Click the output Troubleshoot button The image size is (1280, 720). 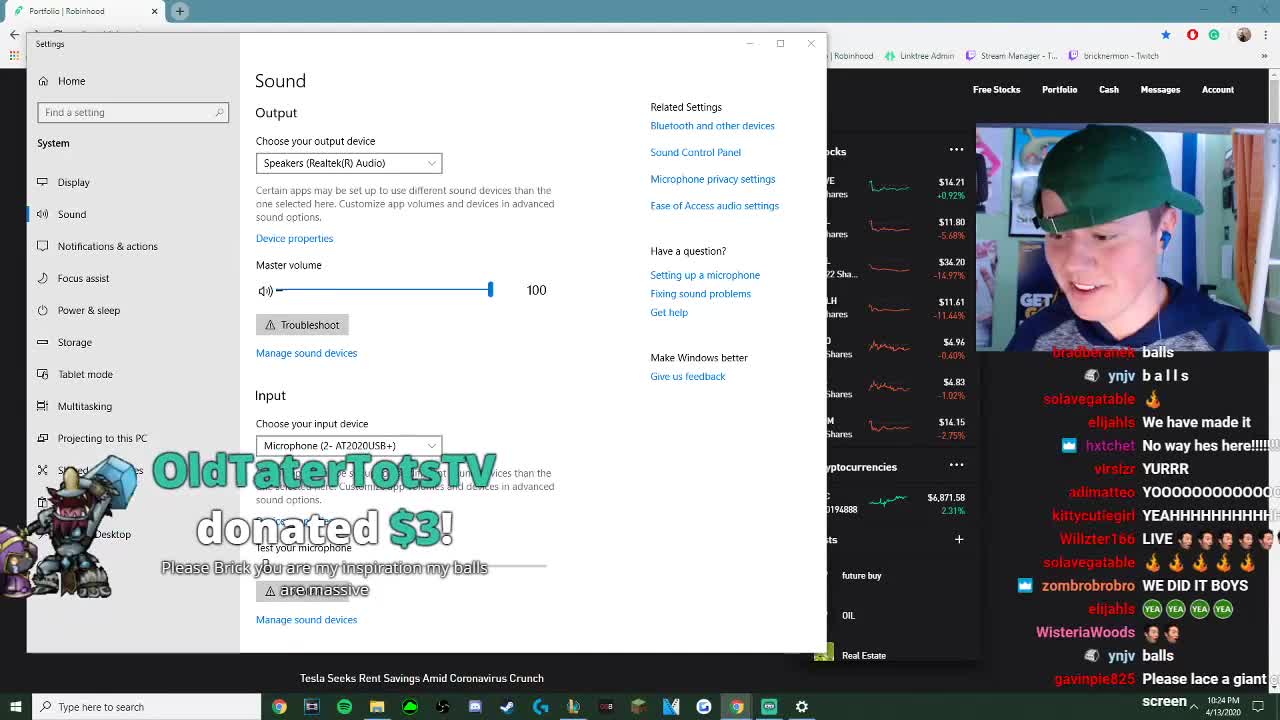point(302,325)
